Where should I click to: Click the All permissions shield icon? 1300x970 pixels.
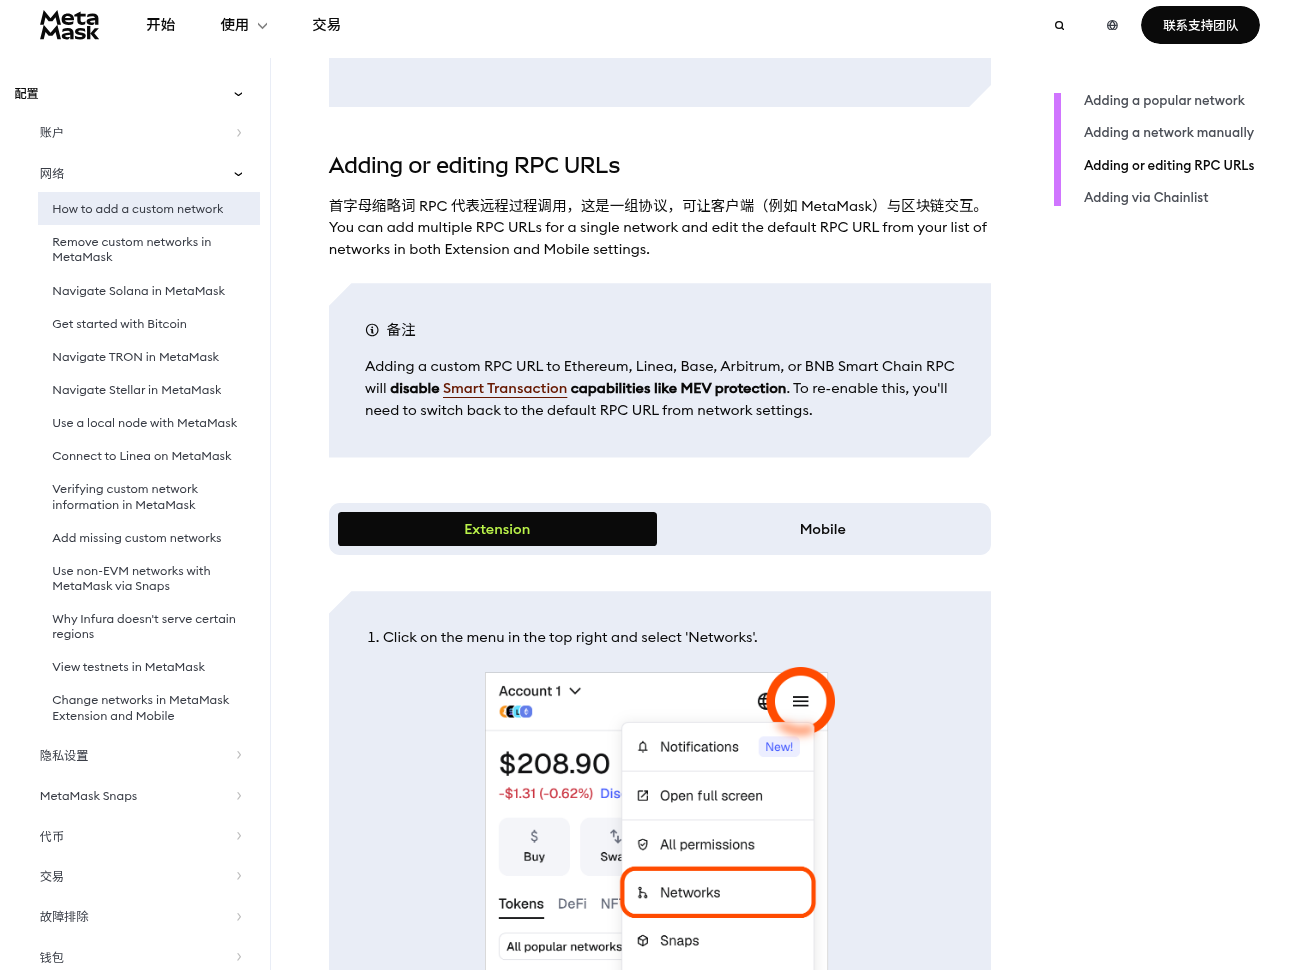(643, 845)
